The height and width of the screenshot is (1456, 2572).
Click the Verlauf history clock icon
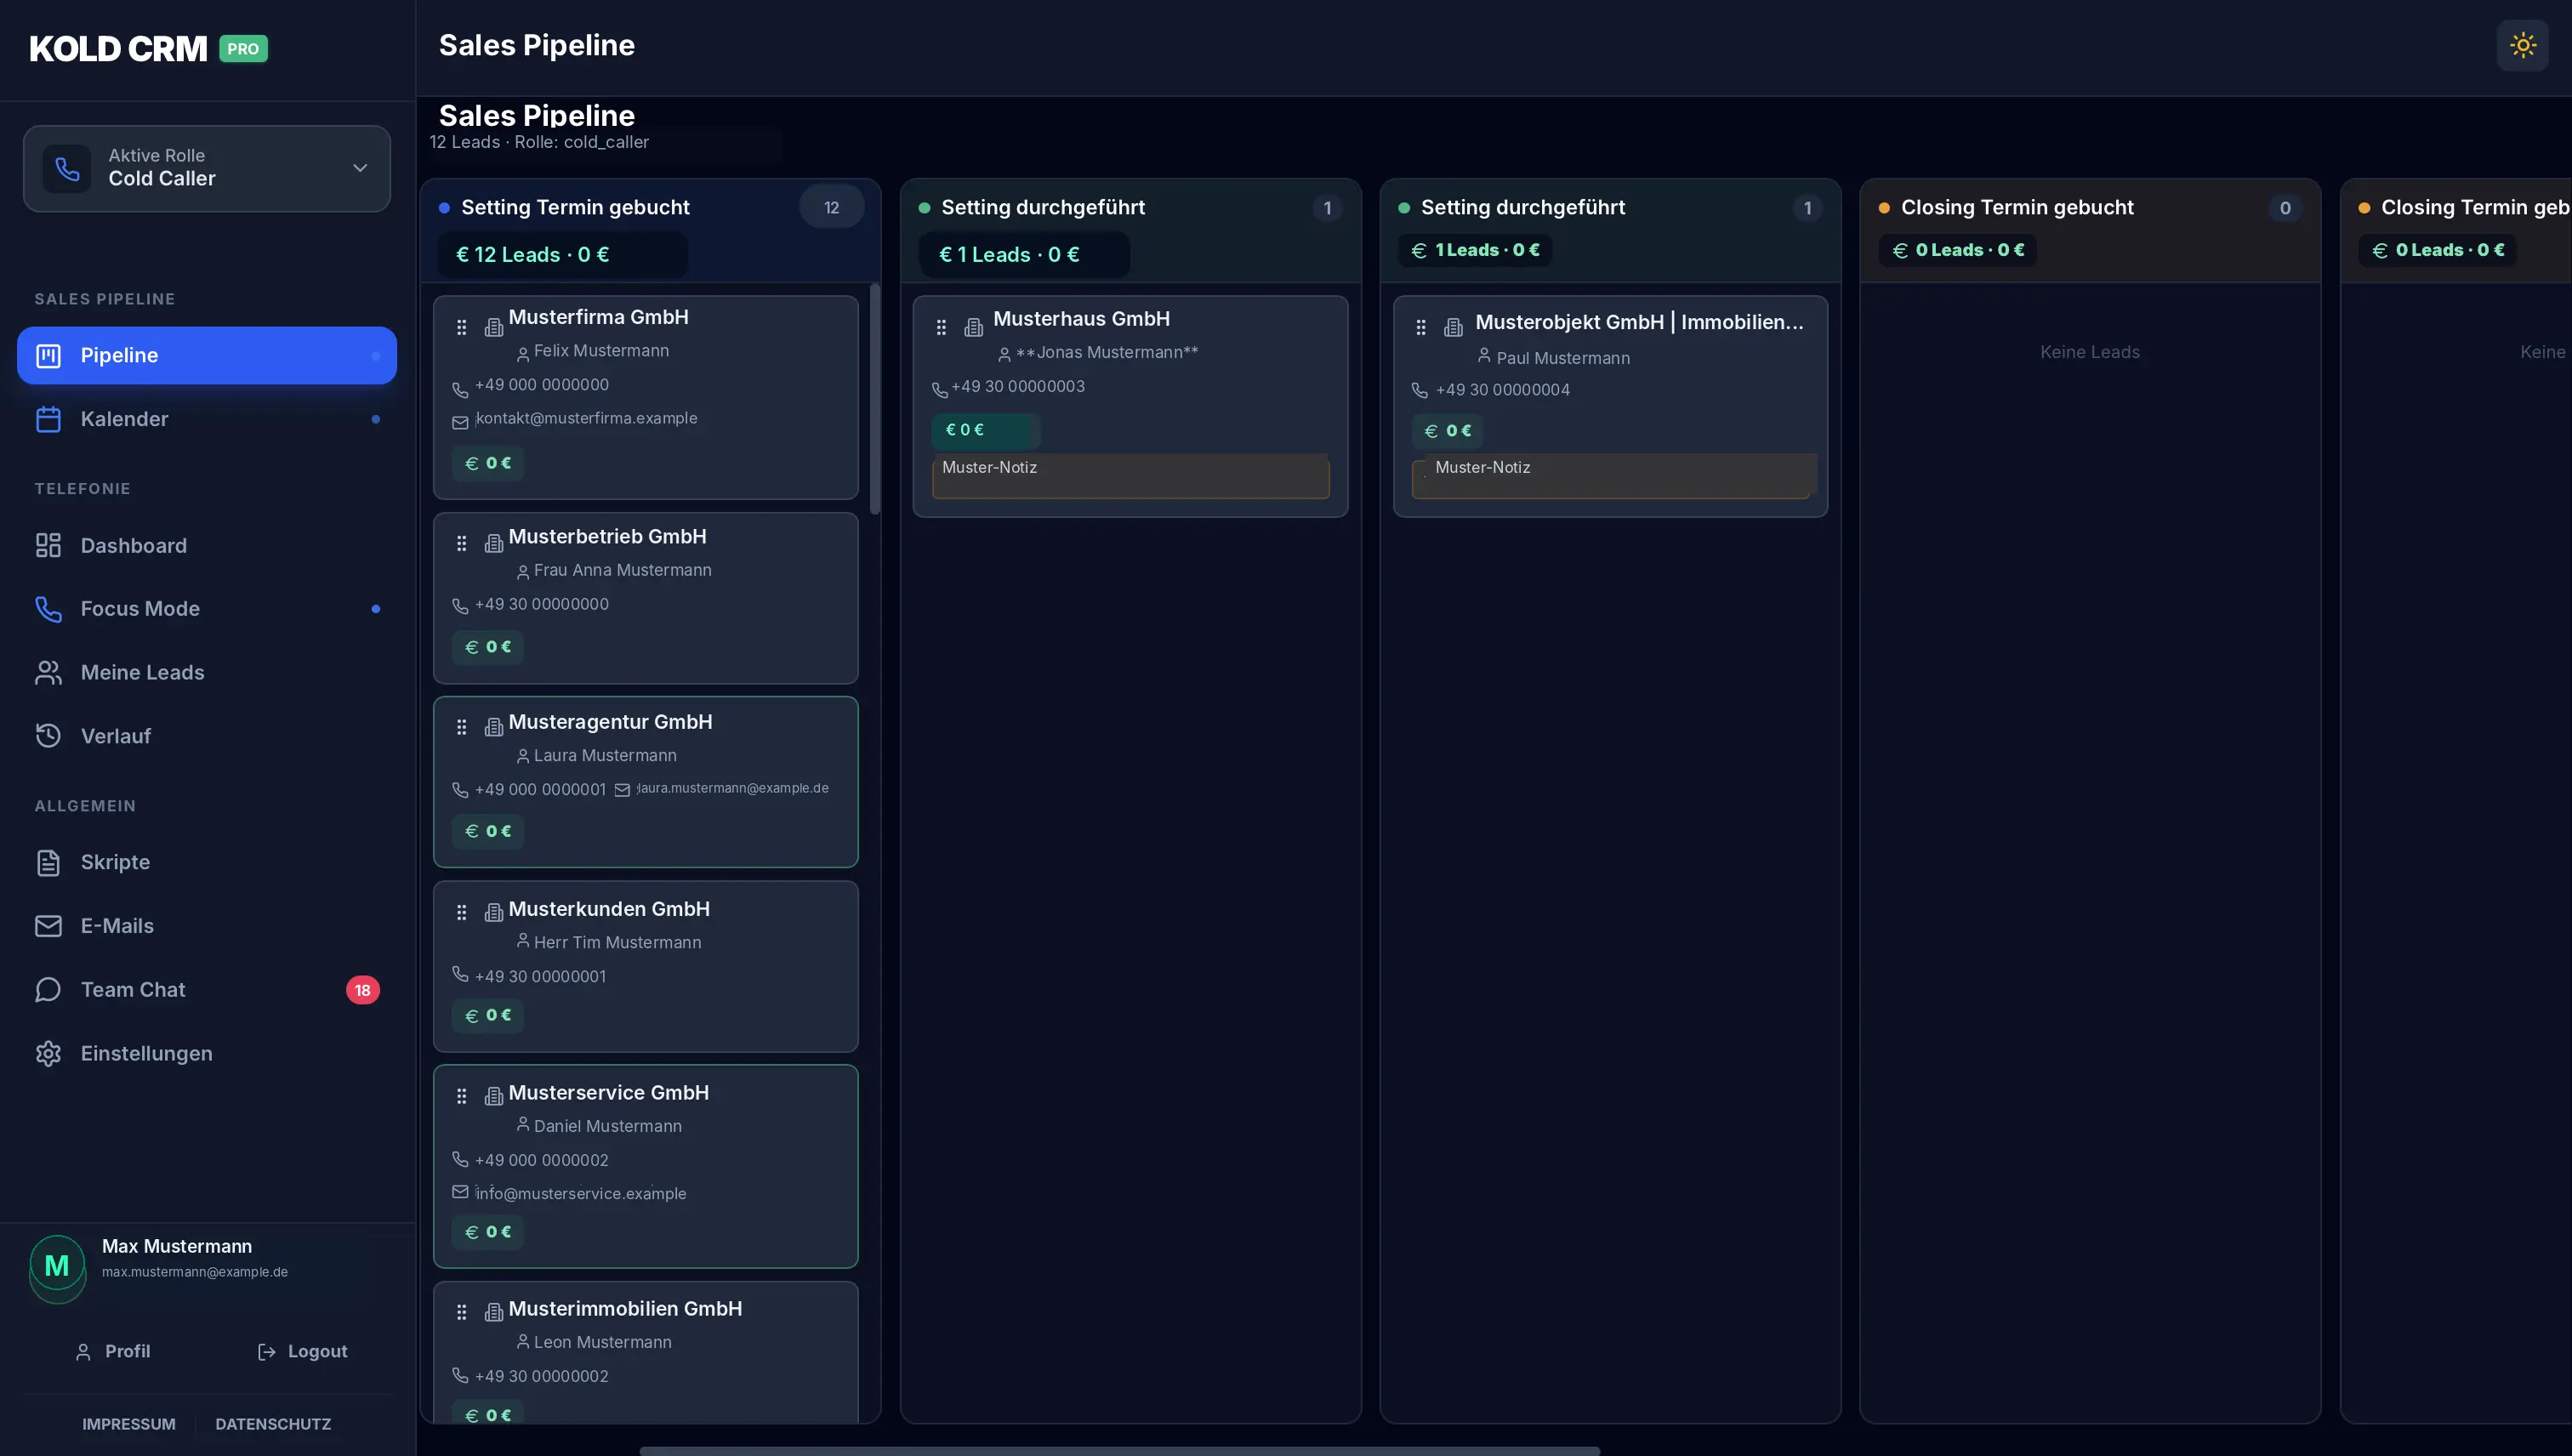48,736
